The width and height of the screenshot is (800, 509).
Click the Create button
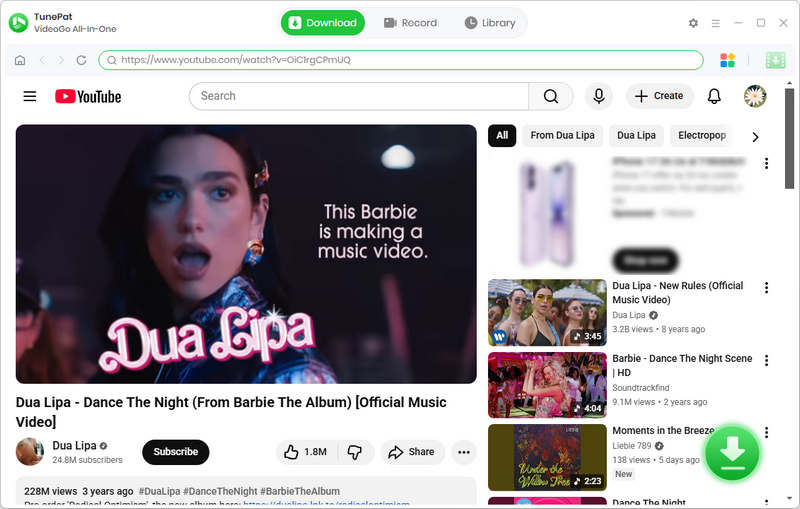point(659,96)
